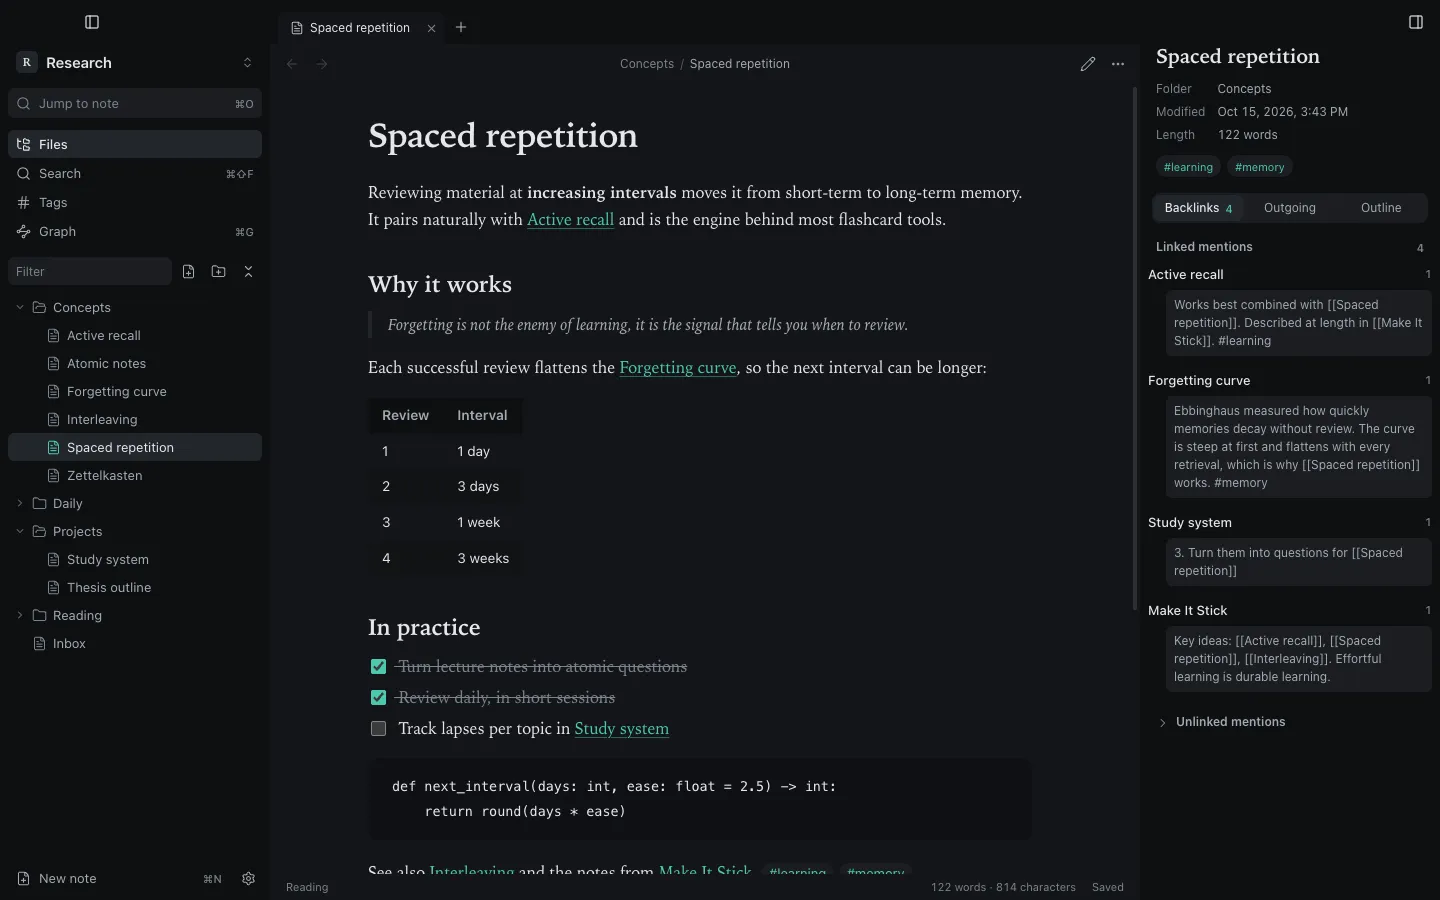Open Search in sidebar
1440x900 pixels.
click(135, 173)
